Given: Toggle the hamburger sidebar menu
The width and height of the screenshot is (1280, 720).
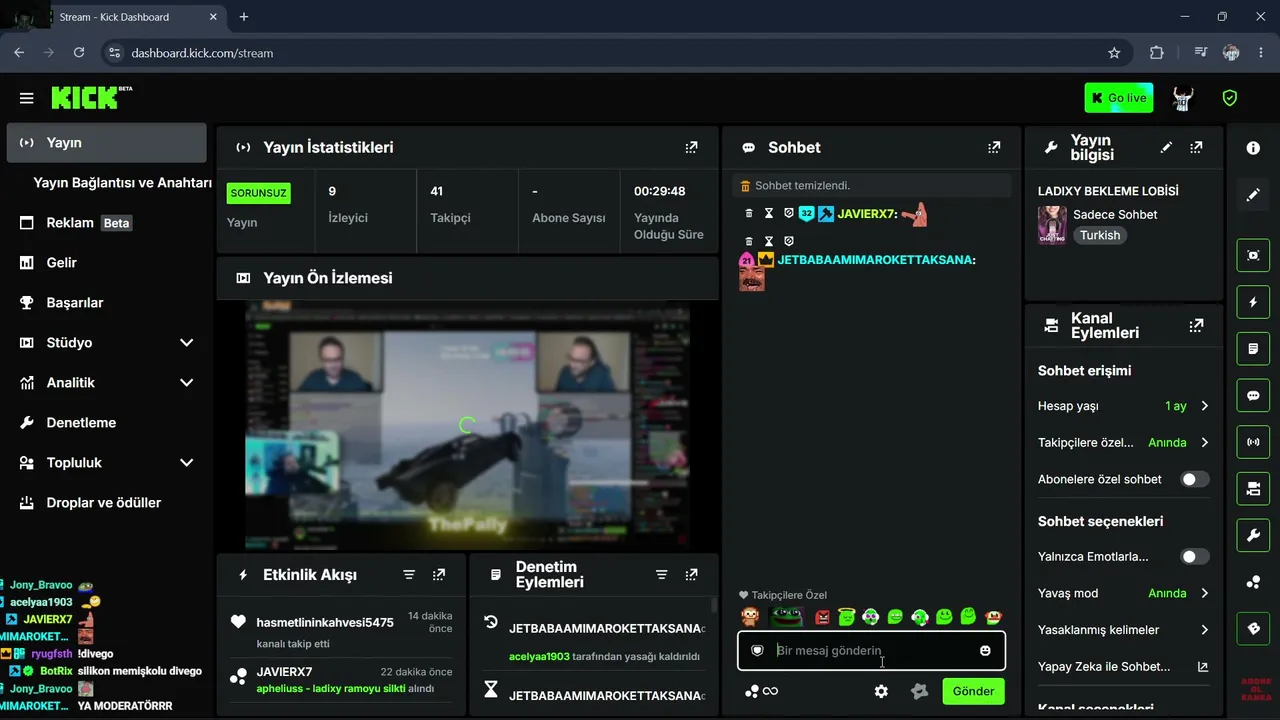Looking at the screenshot, I should tap(26, 98).
